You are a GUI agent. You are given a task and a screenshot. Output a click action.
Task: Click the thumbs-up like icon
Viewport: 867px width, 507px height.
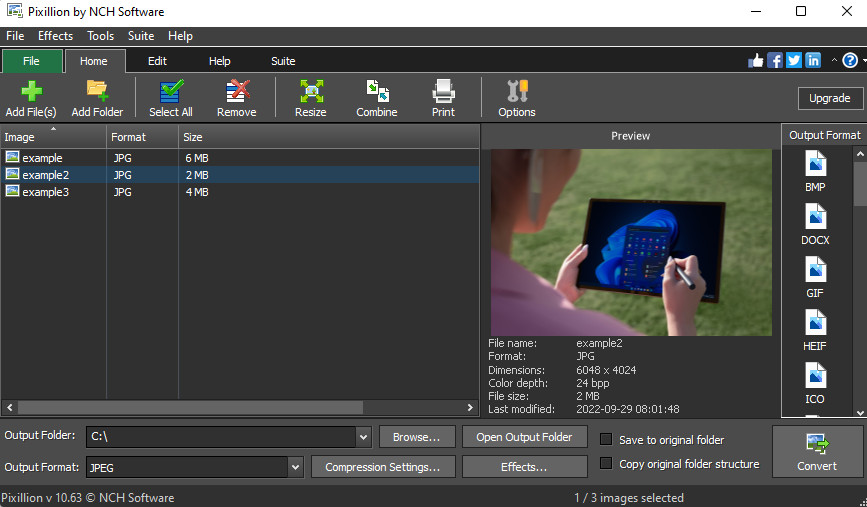[x=755, y=60]
